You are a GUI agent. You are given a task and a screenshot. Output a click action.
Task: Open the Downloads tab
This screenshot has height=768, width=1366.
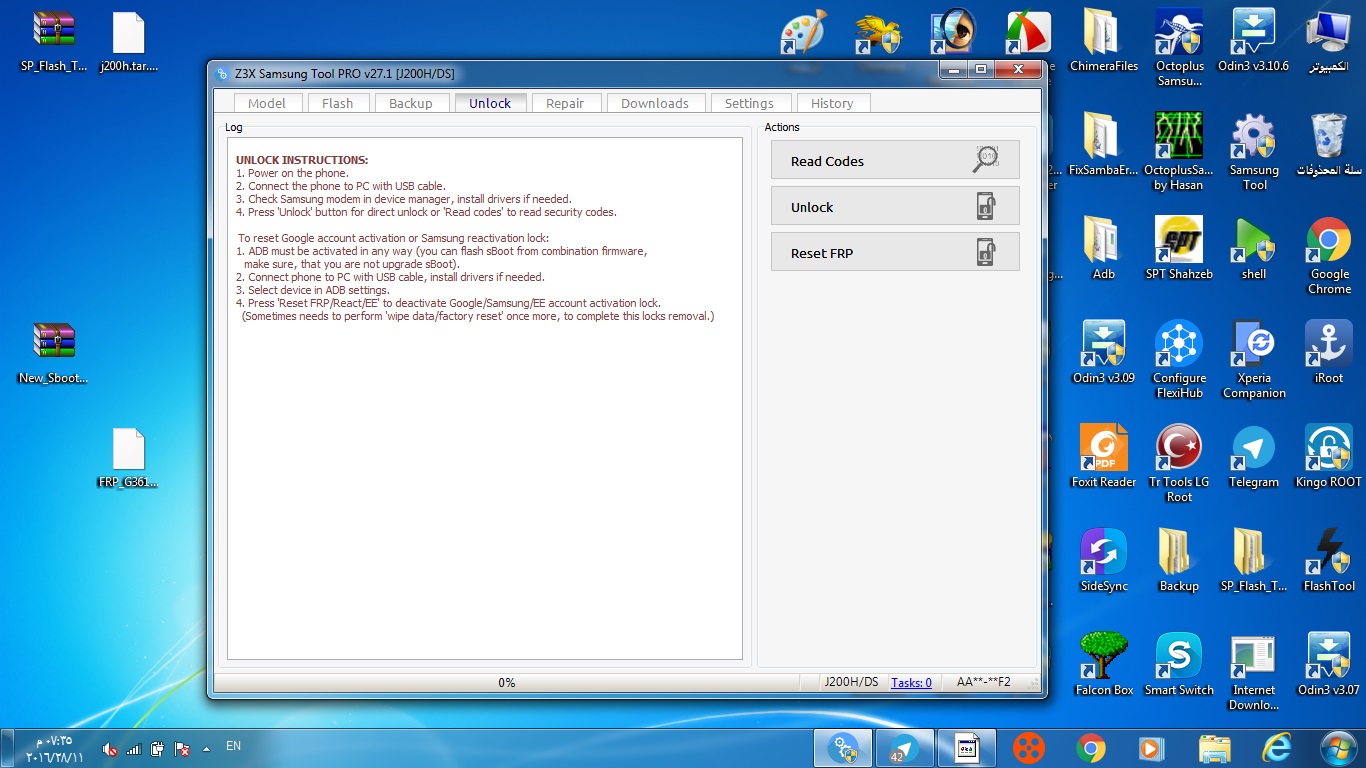click(x=655, y=103)
